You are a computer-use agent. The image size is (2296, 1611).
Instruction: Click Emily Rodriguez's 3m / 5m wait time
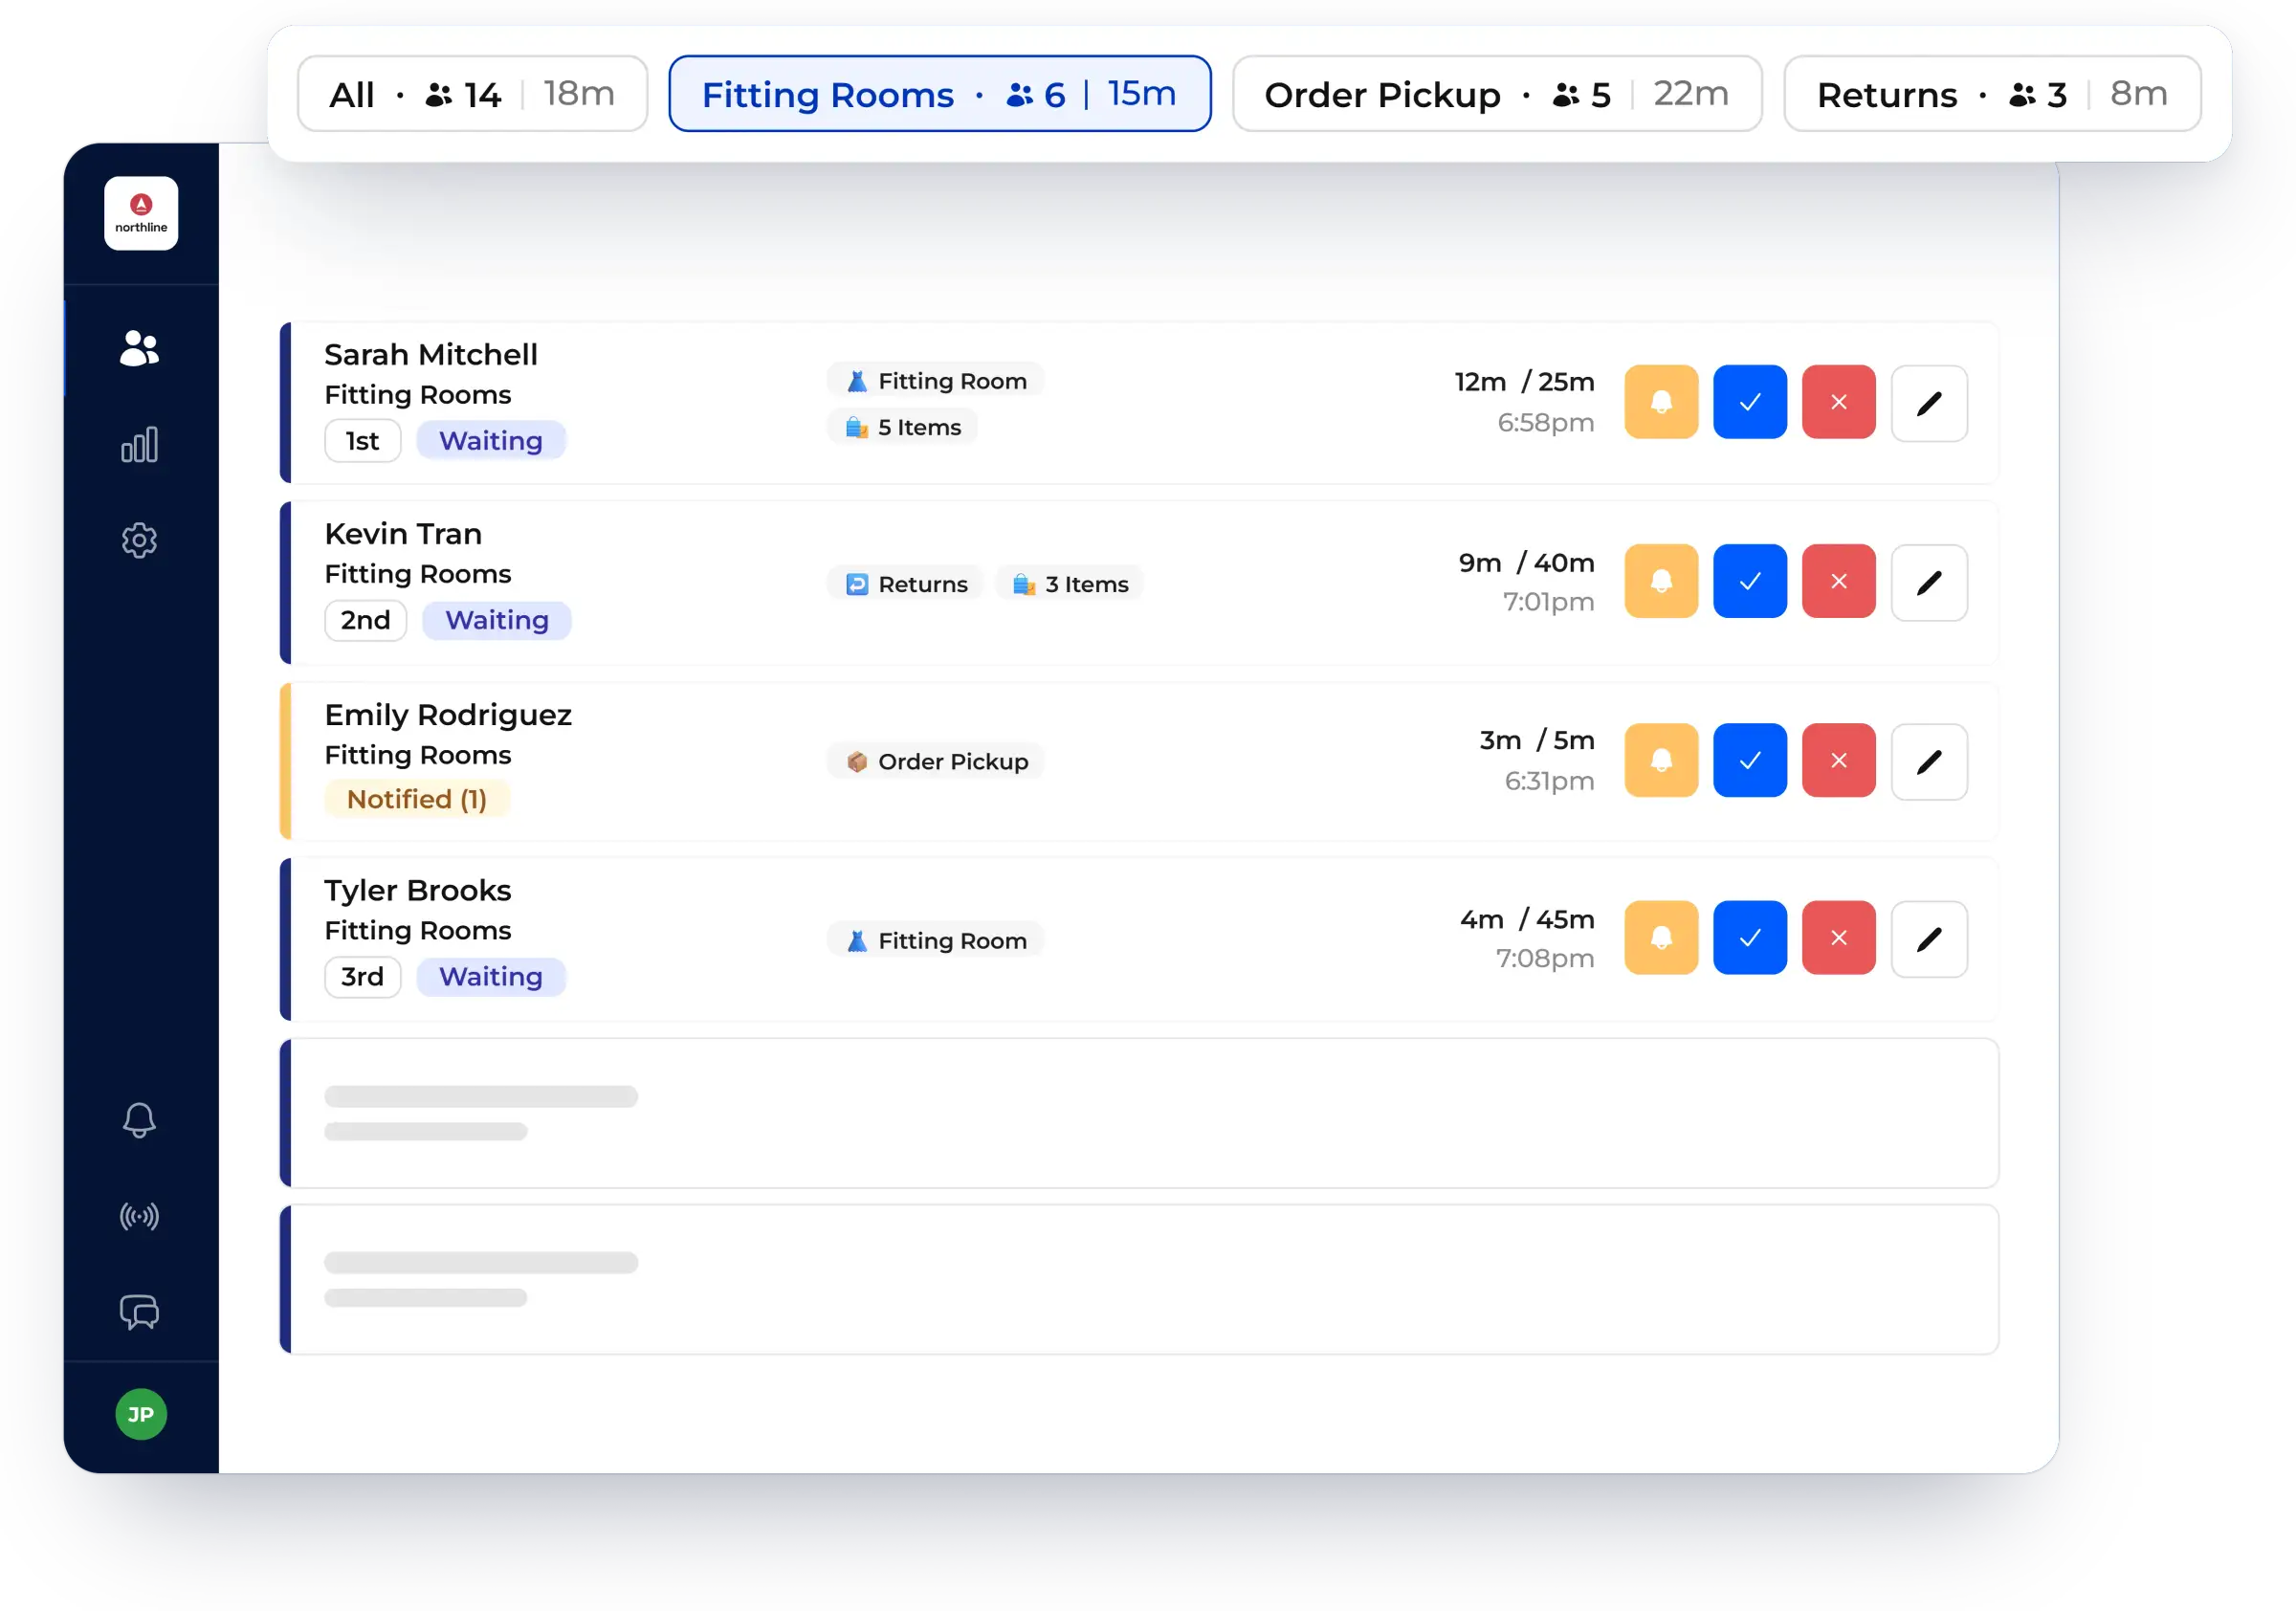[1537, 740]
